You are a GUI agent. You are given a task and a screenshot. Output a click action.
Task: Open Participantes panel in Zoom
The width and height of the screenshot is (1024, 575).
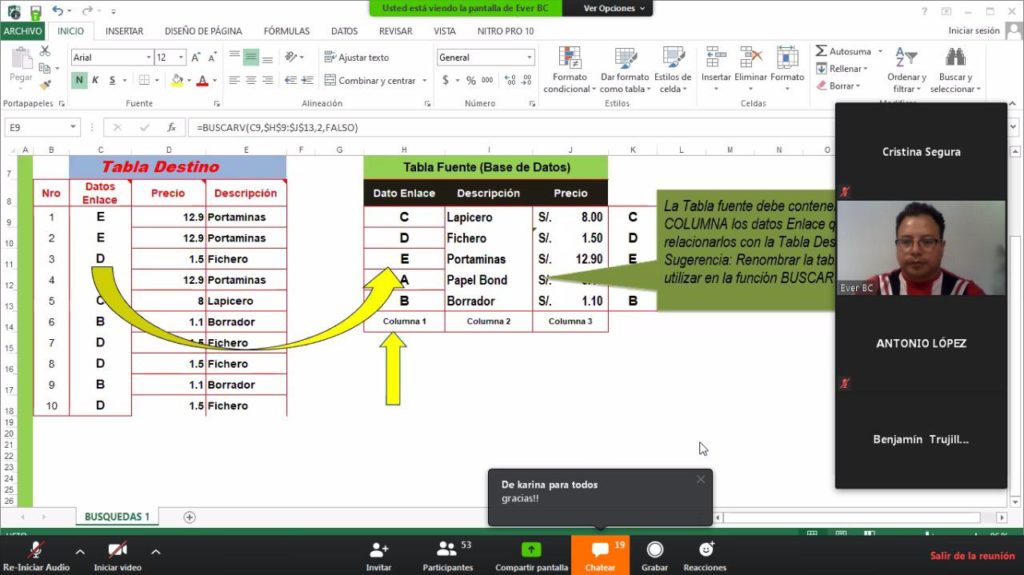click(448, 556)
